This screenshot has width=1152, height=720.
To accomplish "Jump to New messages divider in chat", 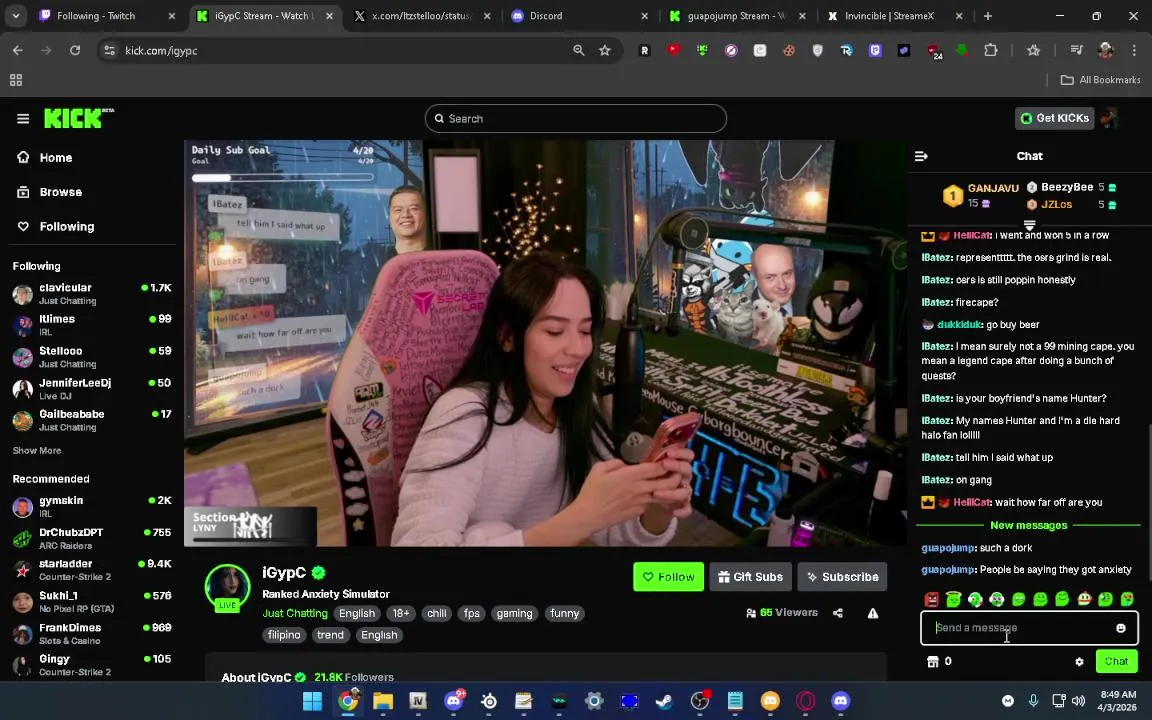I will click(1029, 525).
